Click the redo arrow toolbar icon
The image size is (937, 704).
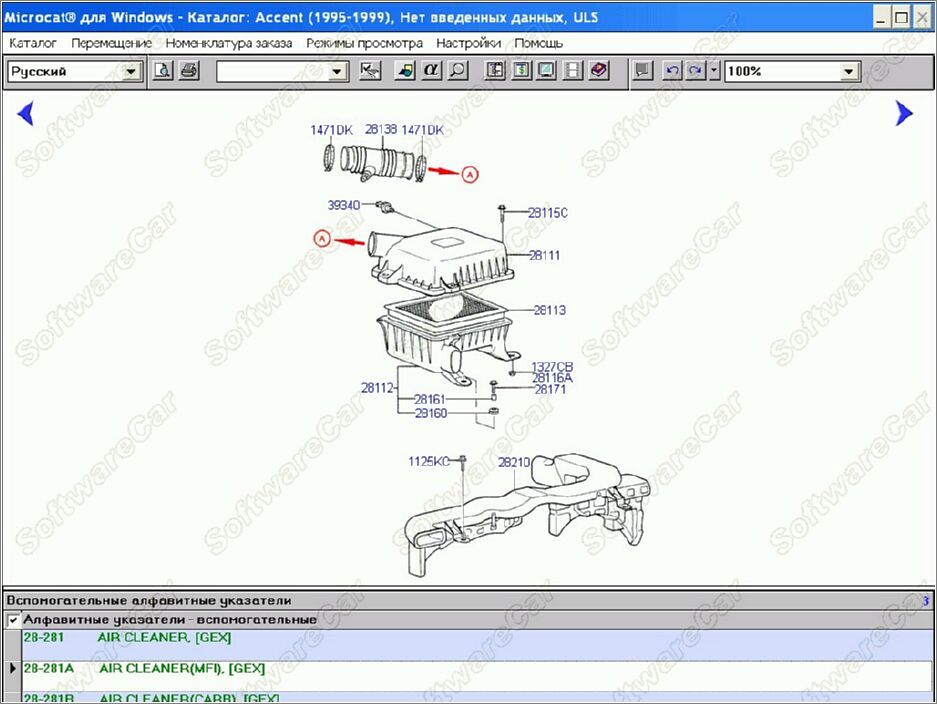click(x=694, y=71)
